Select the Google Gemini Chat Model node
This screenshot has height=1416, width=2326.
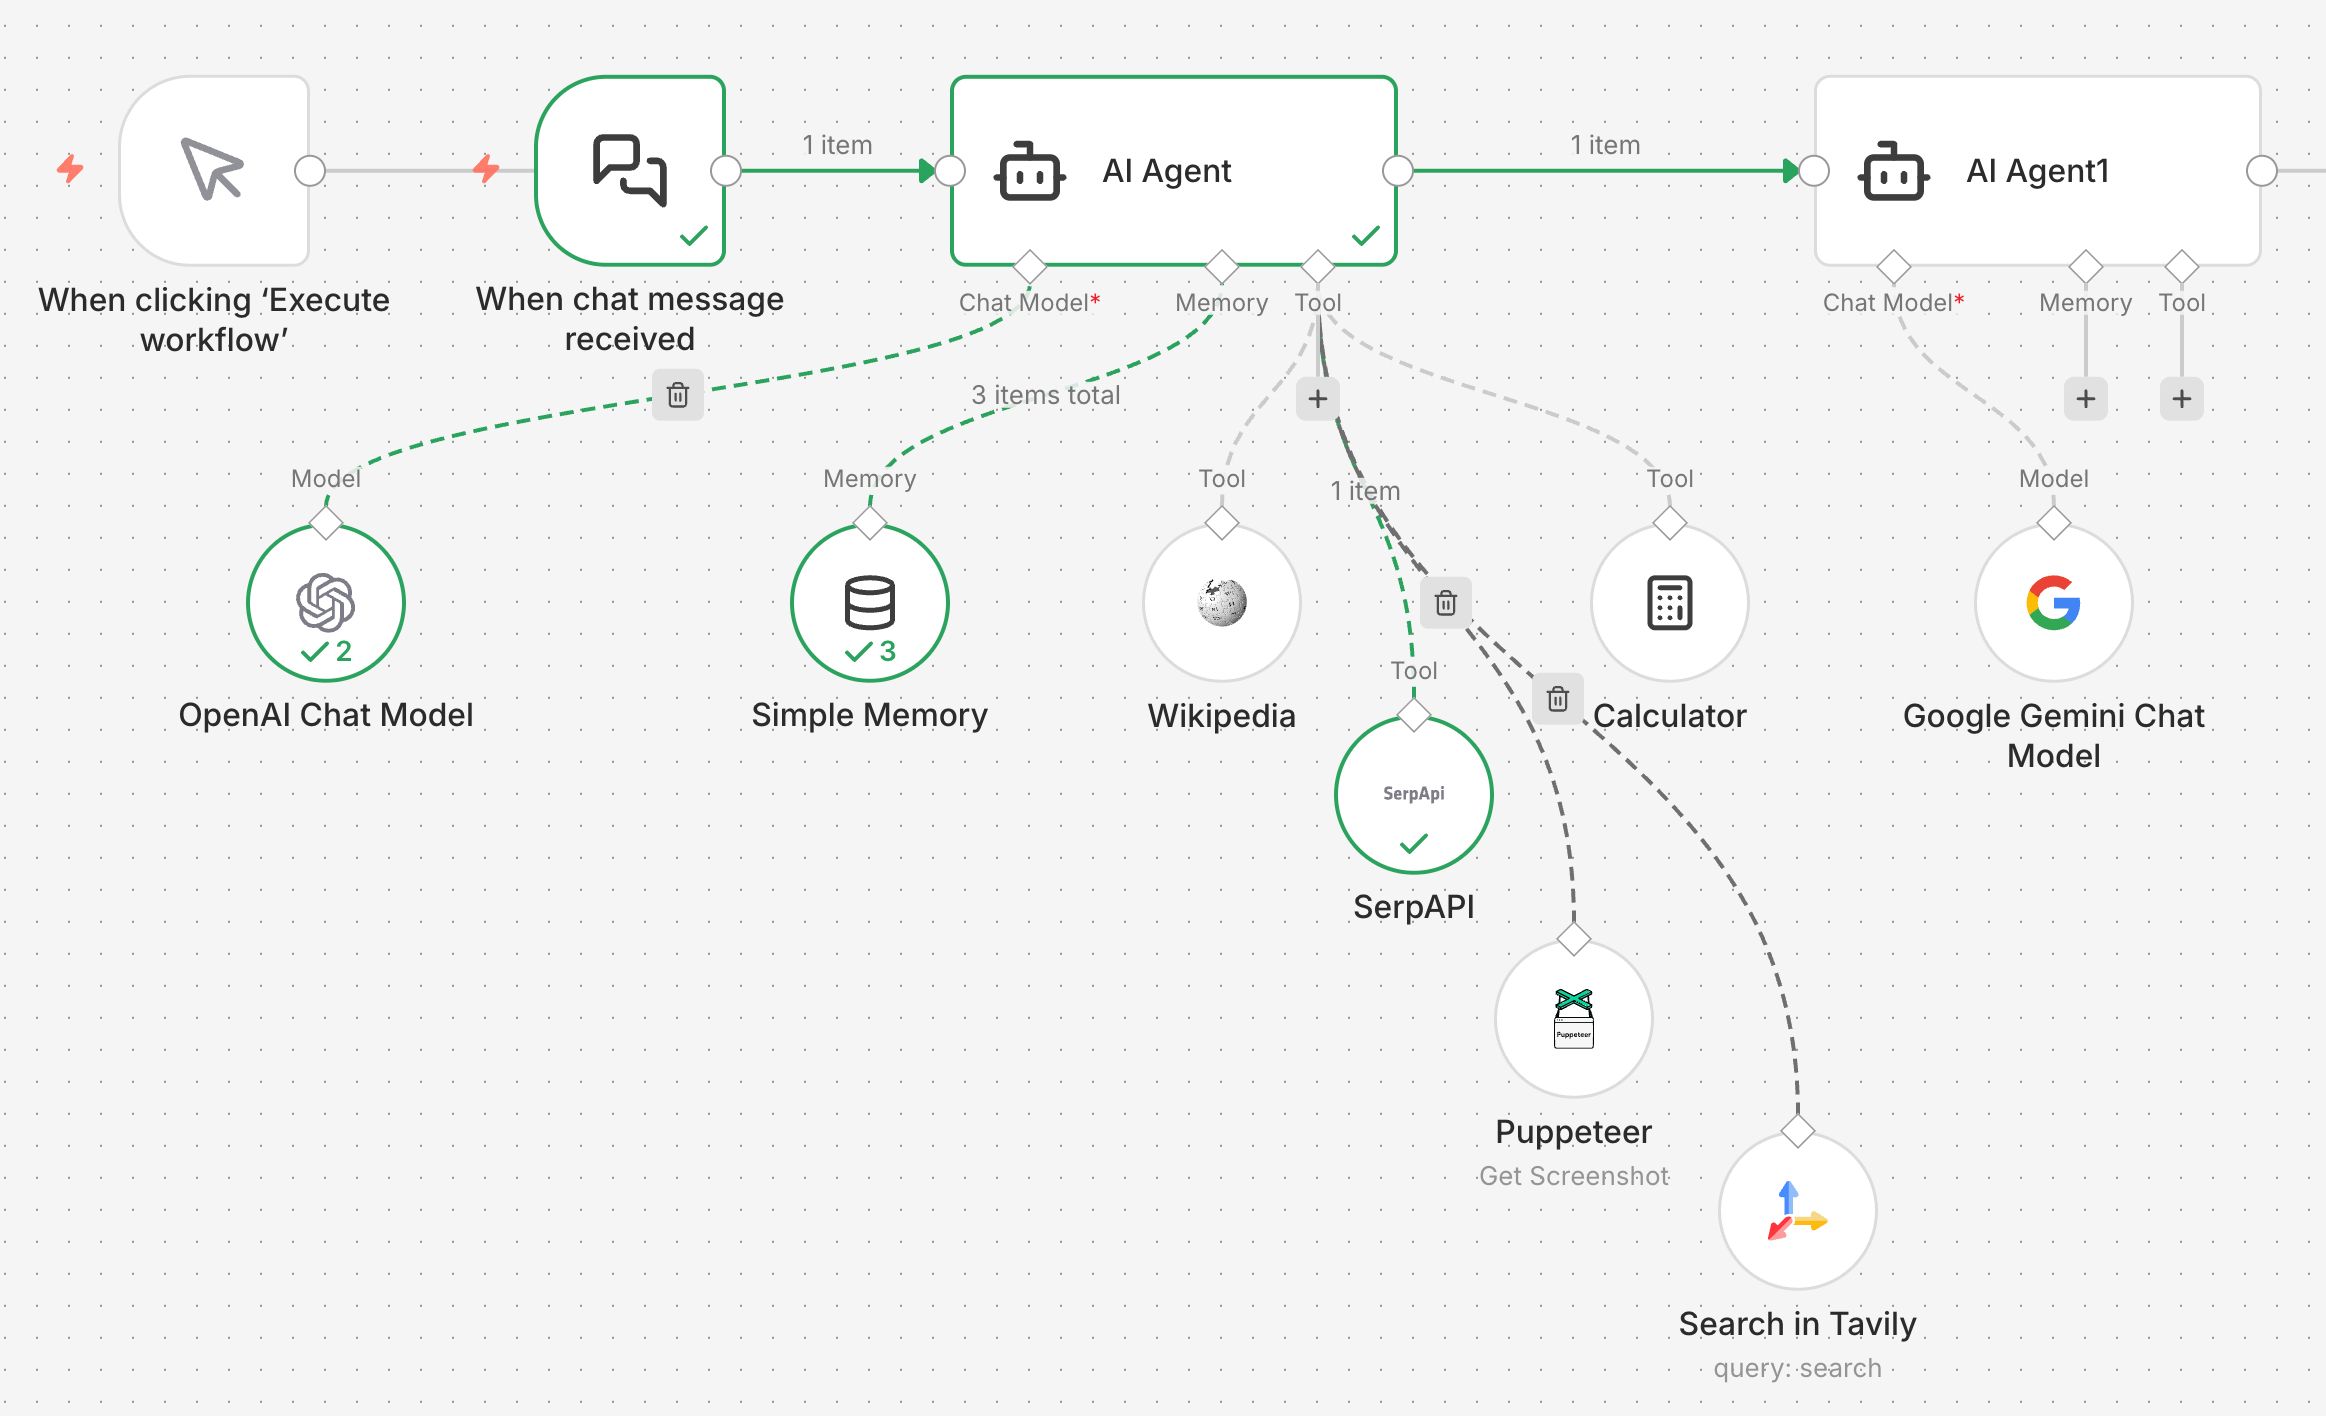(x=2053, y=602)
